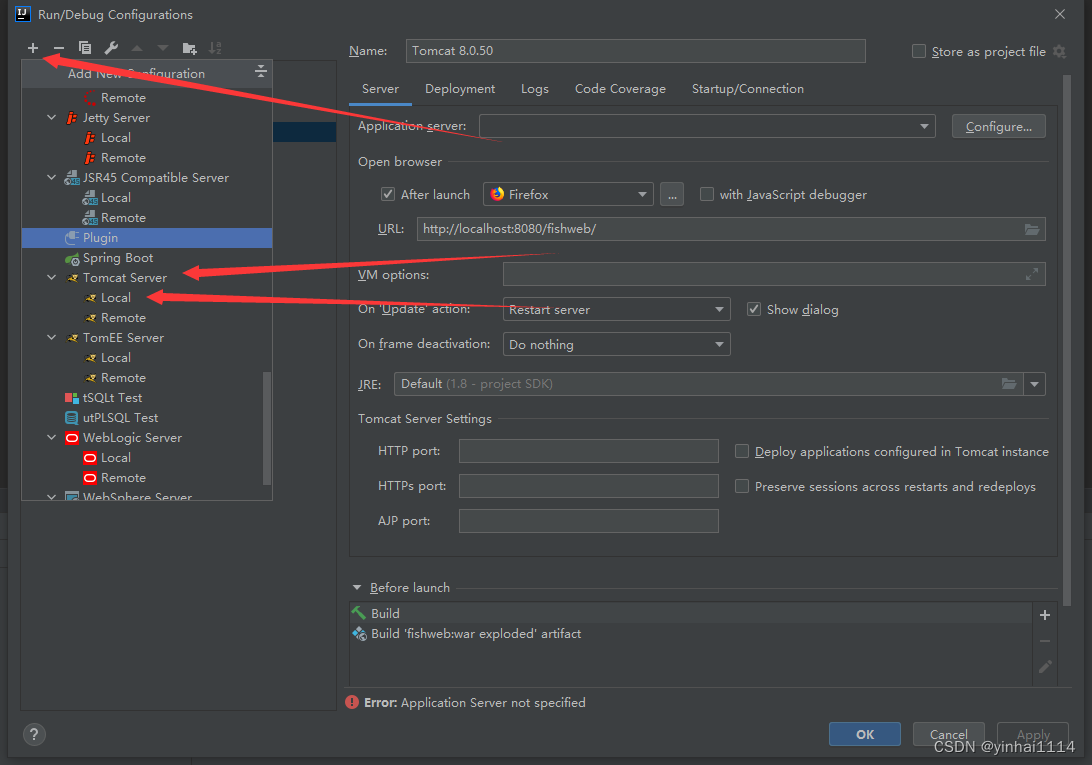
Task: Click in the HTTP port field
Action: pos(588,451)
